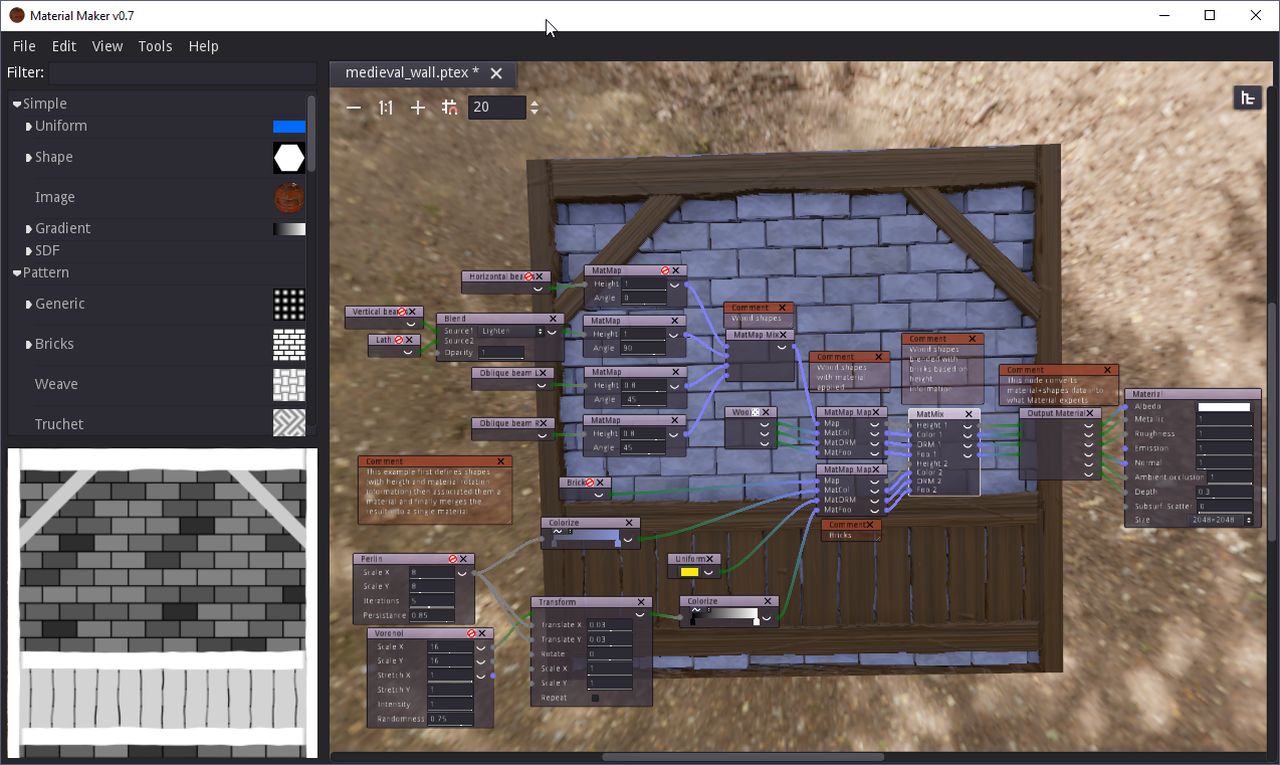Expand the Uniform tree item
Screen dimensions: 1280x765
point(29,126)
